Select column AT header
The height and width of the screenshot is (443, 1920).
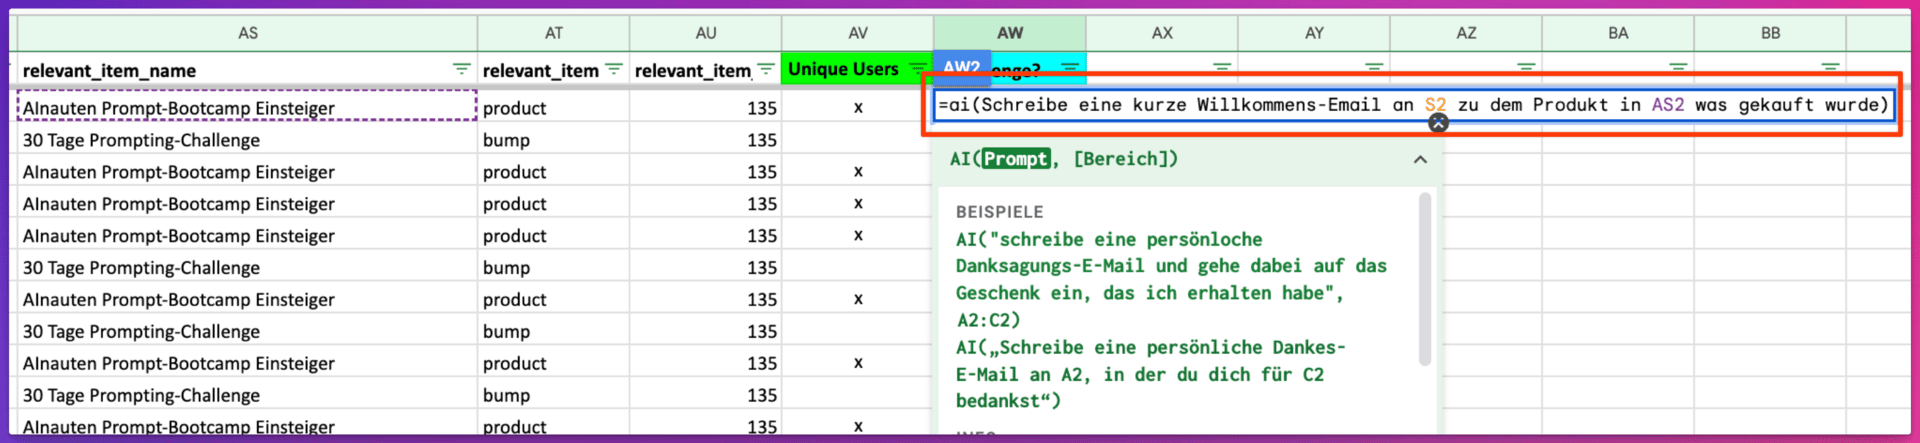554,33
